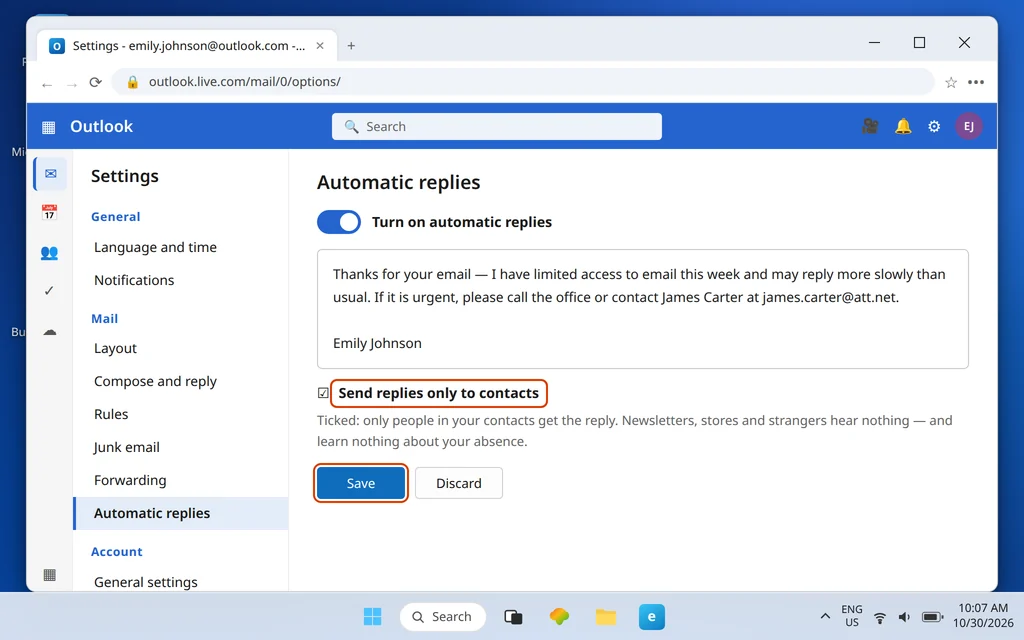The width and height of the screenshot is (1024, 640).
Task: Reload the page with refresh icon
Action: tap(95, 82)
